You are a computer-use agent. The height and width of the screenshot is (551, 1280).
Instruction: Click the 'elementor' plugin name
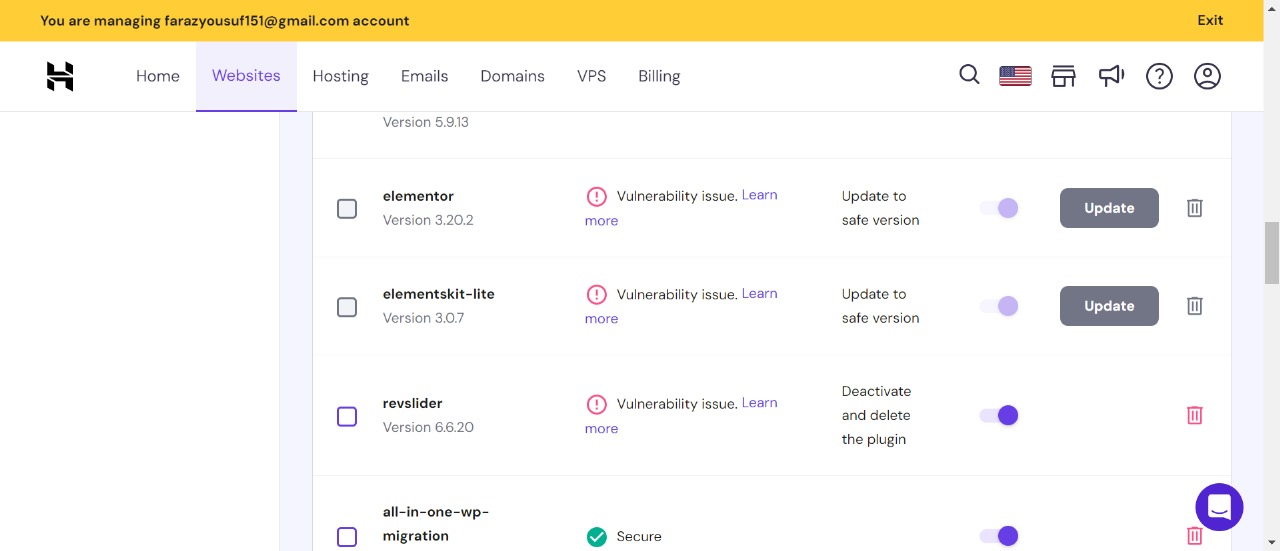coord(418,196)
